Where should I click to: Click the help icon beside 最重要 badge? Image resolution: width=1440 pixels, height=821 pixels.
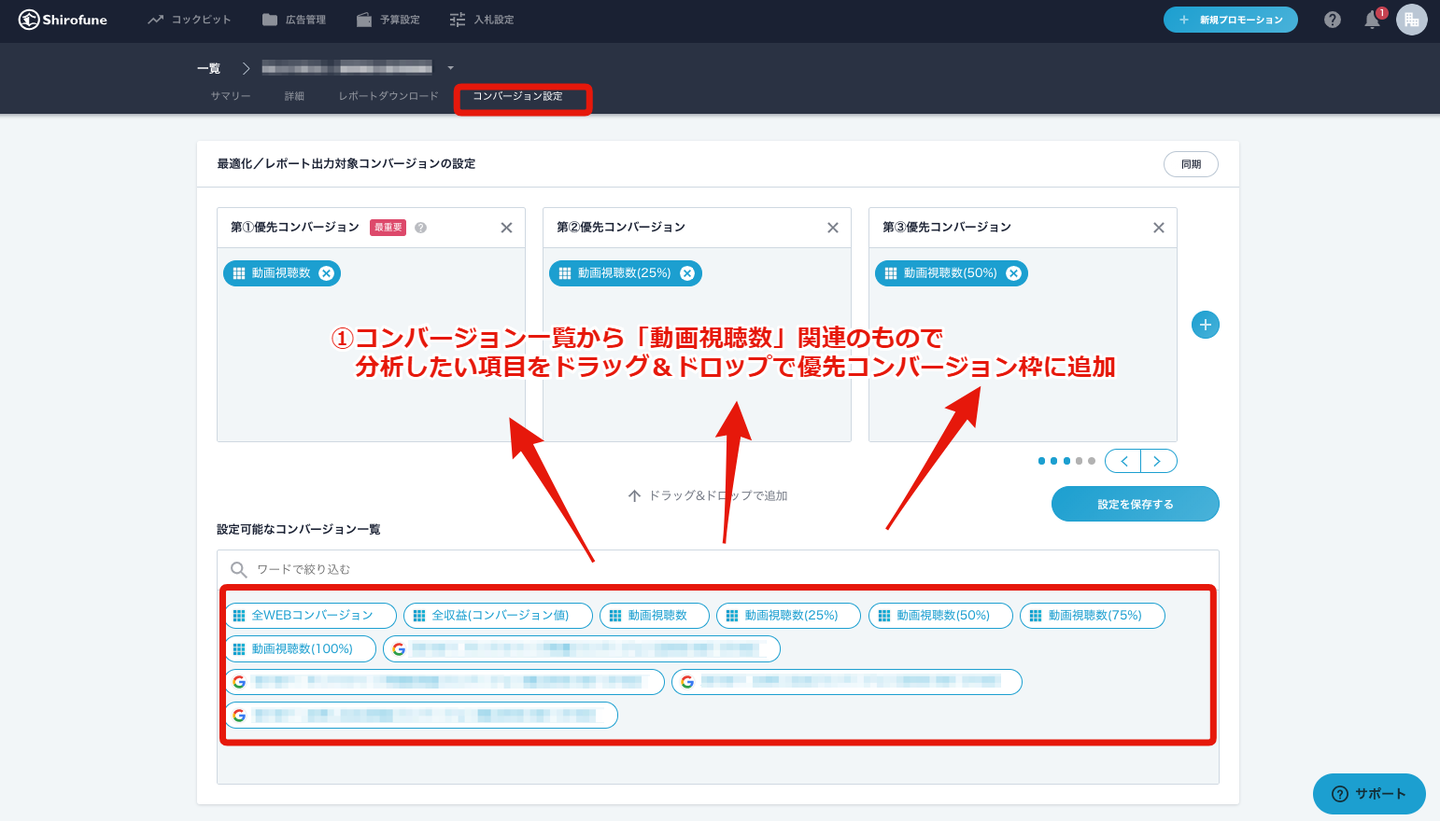click(x=421, y=228)
